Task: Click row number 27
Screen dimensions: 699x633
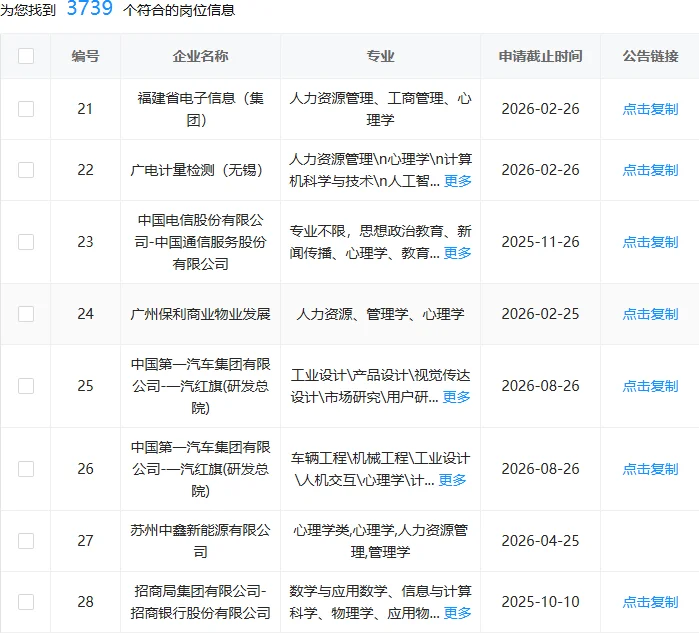Action: 85,541
